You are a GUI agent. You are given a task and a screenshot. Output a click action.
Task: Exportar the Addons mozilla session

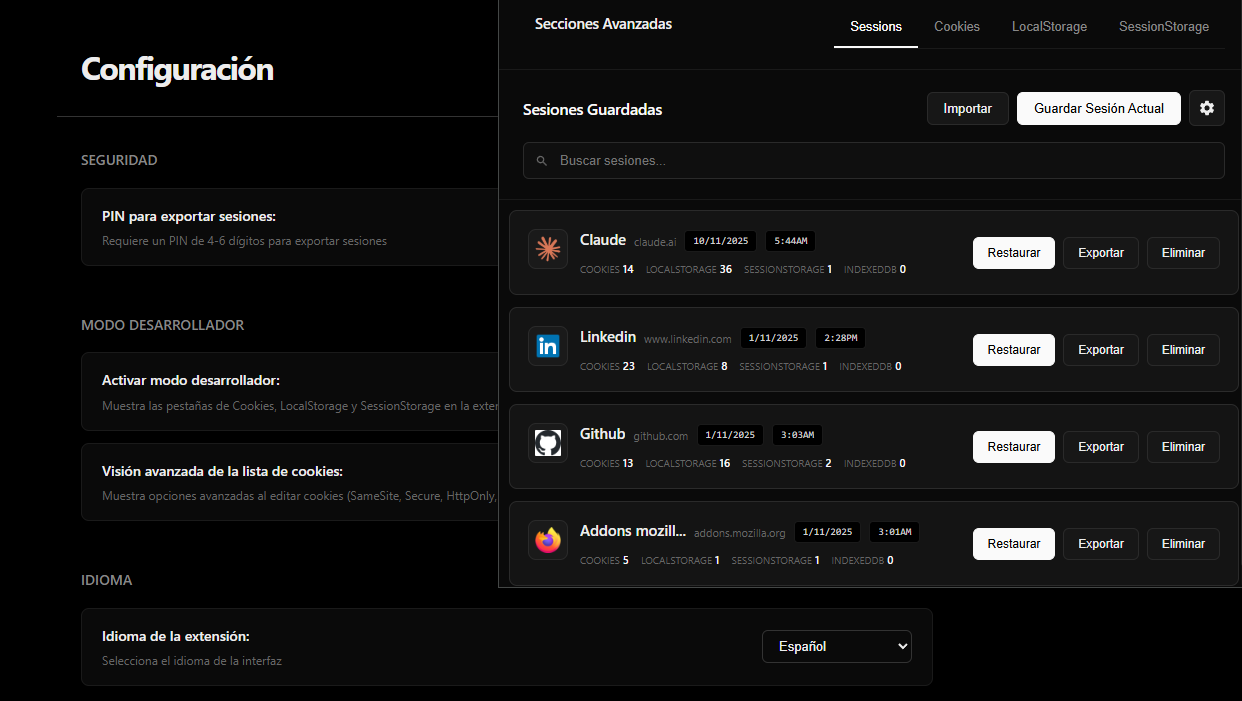pyautogui.click(x=1100, y=543)
